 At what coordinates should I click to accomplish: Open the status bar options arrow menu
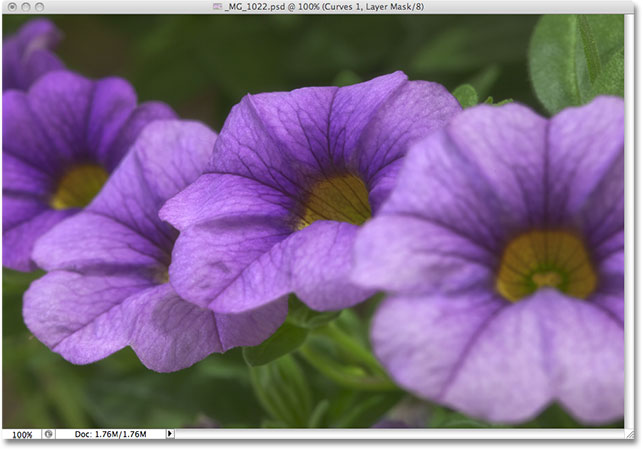pos(170,434)
